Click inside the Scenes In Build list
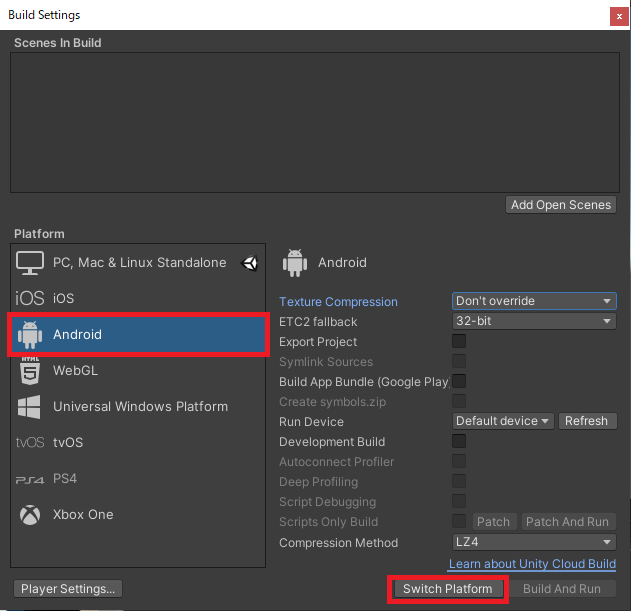631x611 pixels. pos(315,122)
